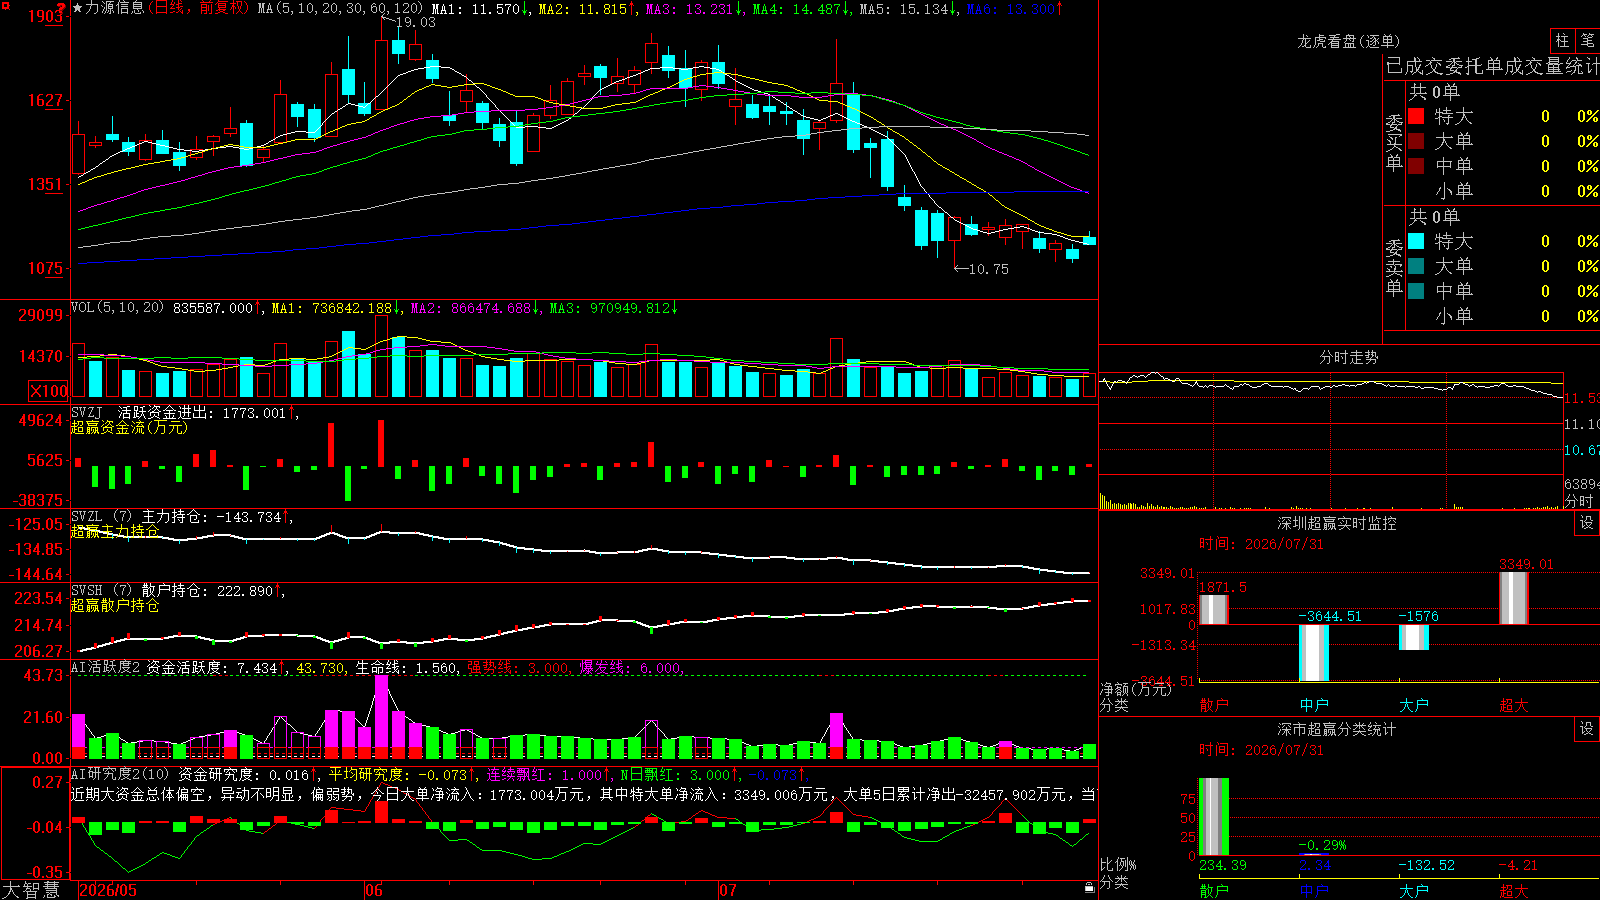Click the 委买单 section label

click(1394, 141)
